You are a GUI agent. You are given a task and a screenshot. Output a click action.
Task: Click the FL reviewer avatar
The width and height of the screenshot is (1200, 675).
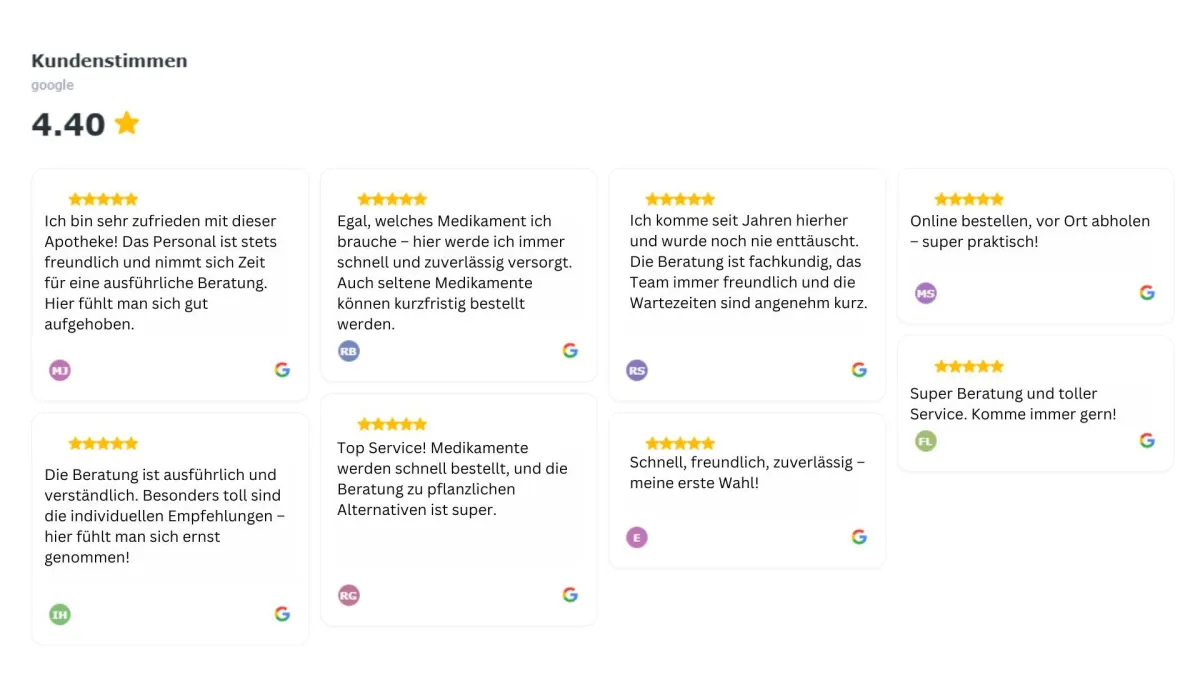click(x=926, y=441)
